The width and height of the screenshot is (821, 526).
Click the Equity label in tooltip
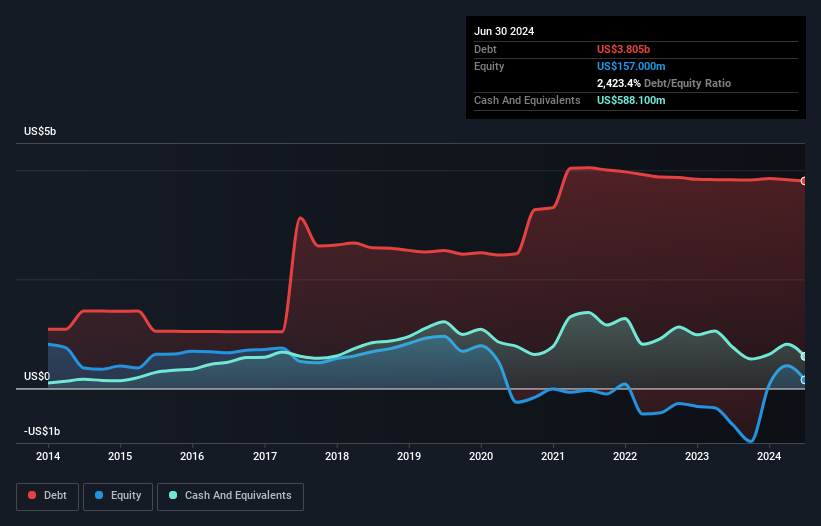click(489, 66)
